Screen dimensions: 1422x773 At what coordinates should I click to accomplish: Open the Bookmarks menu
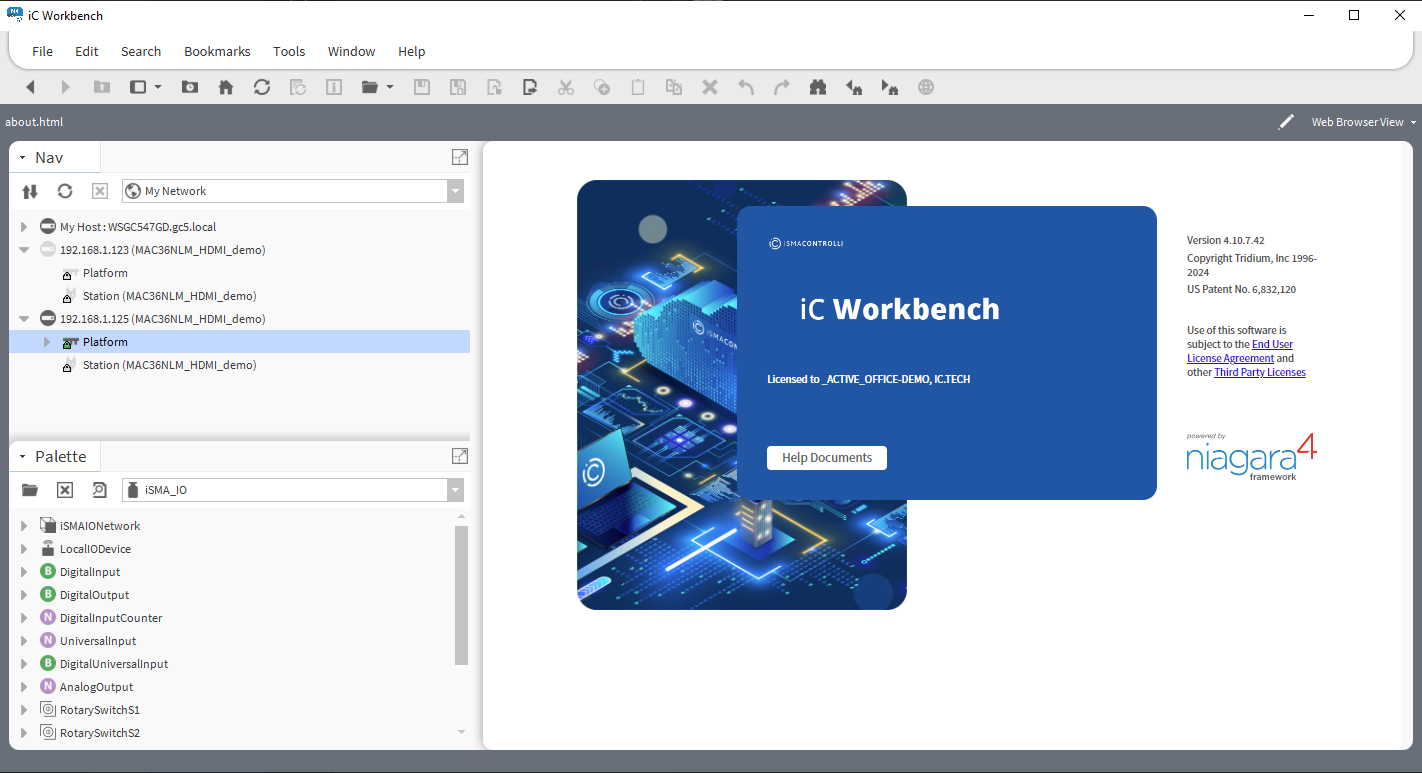tap(217, 51)
